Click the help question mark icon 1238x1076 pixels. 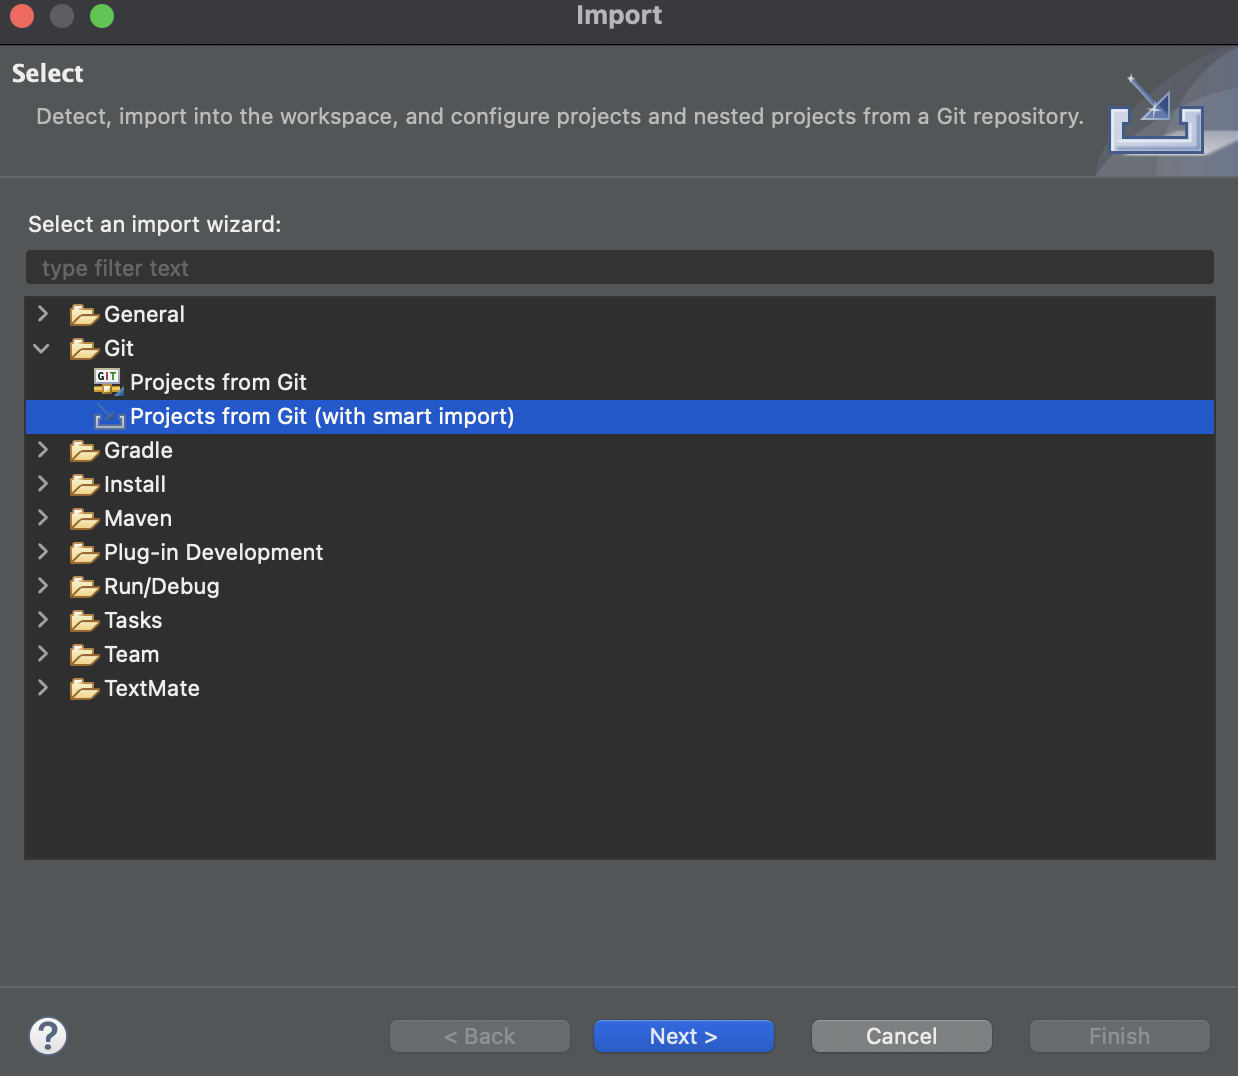click(x=48, y=1036)
